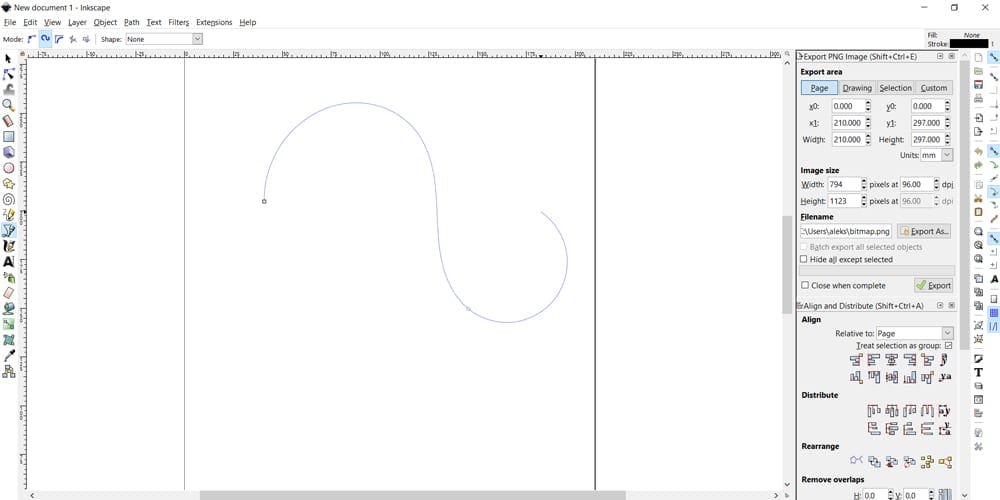The height and width of the screenshot is (500, 1000).
Task: Choose Page export area button
Action: point(819,88)
